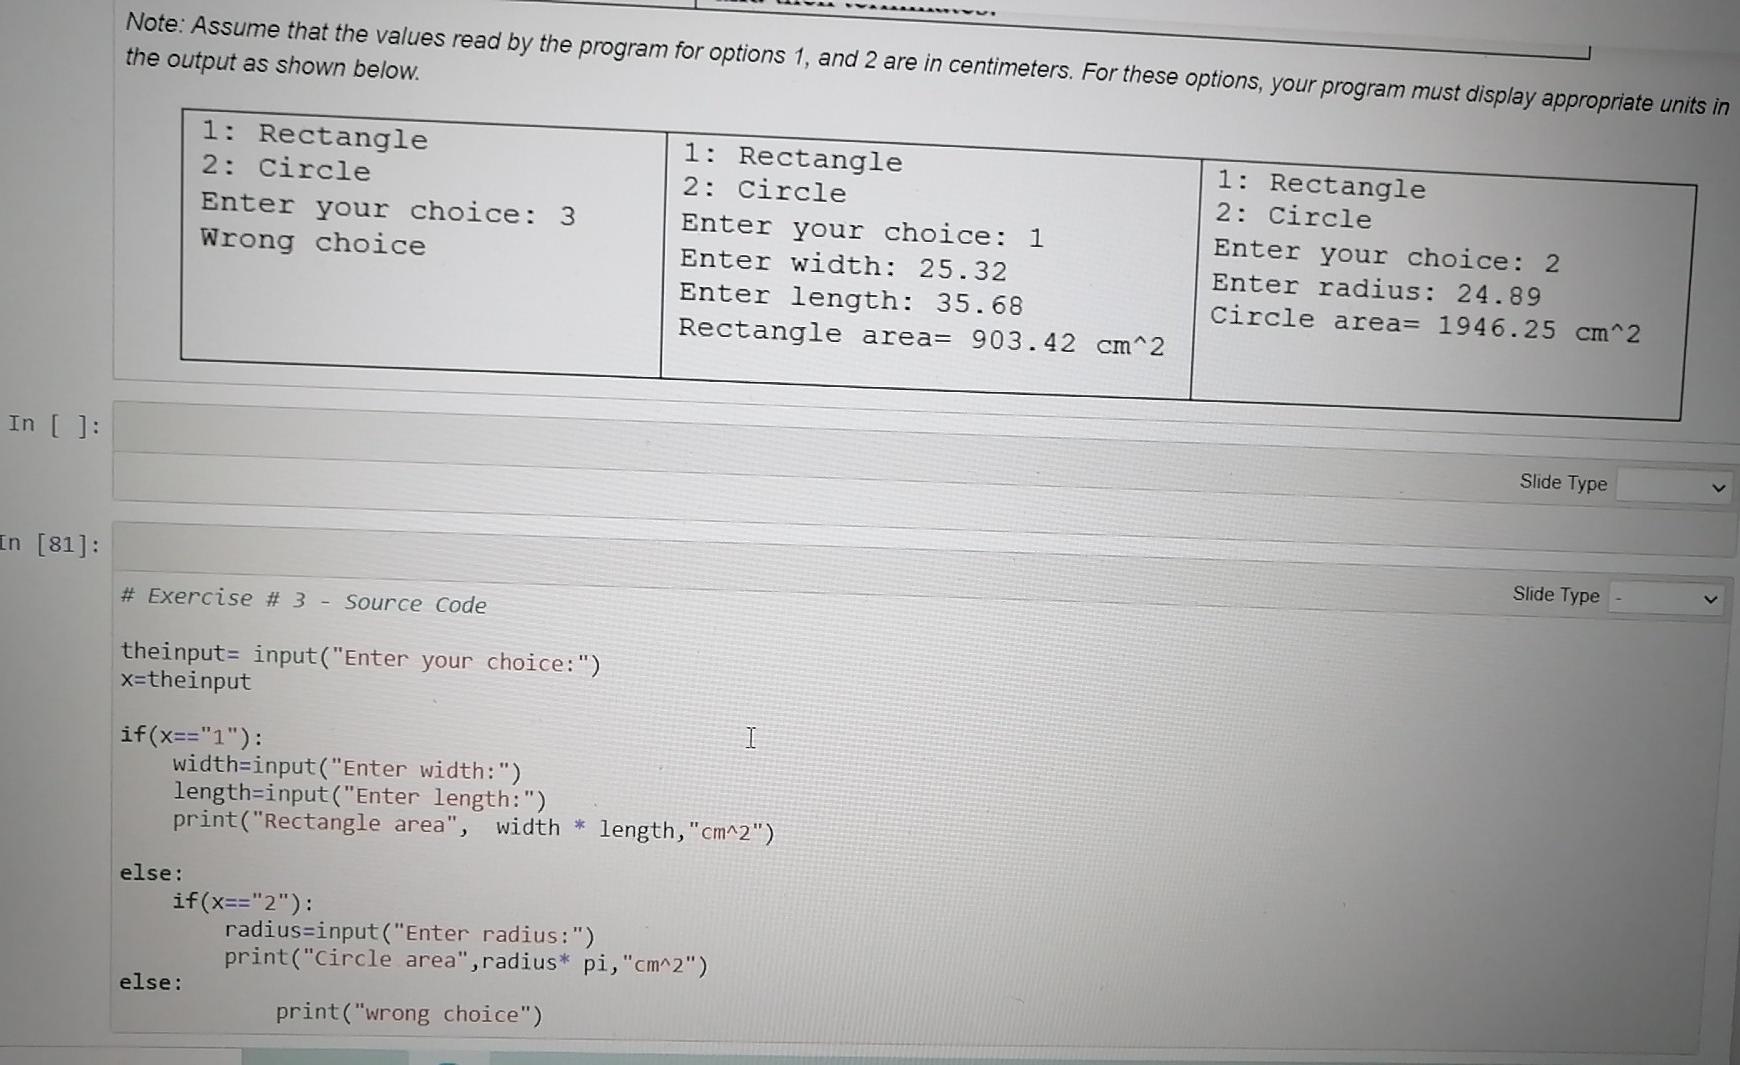Click the 'length=input("Enter length:")' line
This screenshot has height=1065, width=1740.
[x=360, y=795]
